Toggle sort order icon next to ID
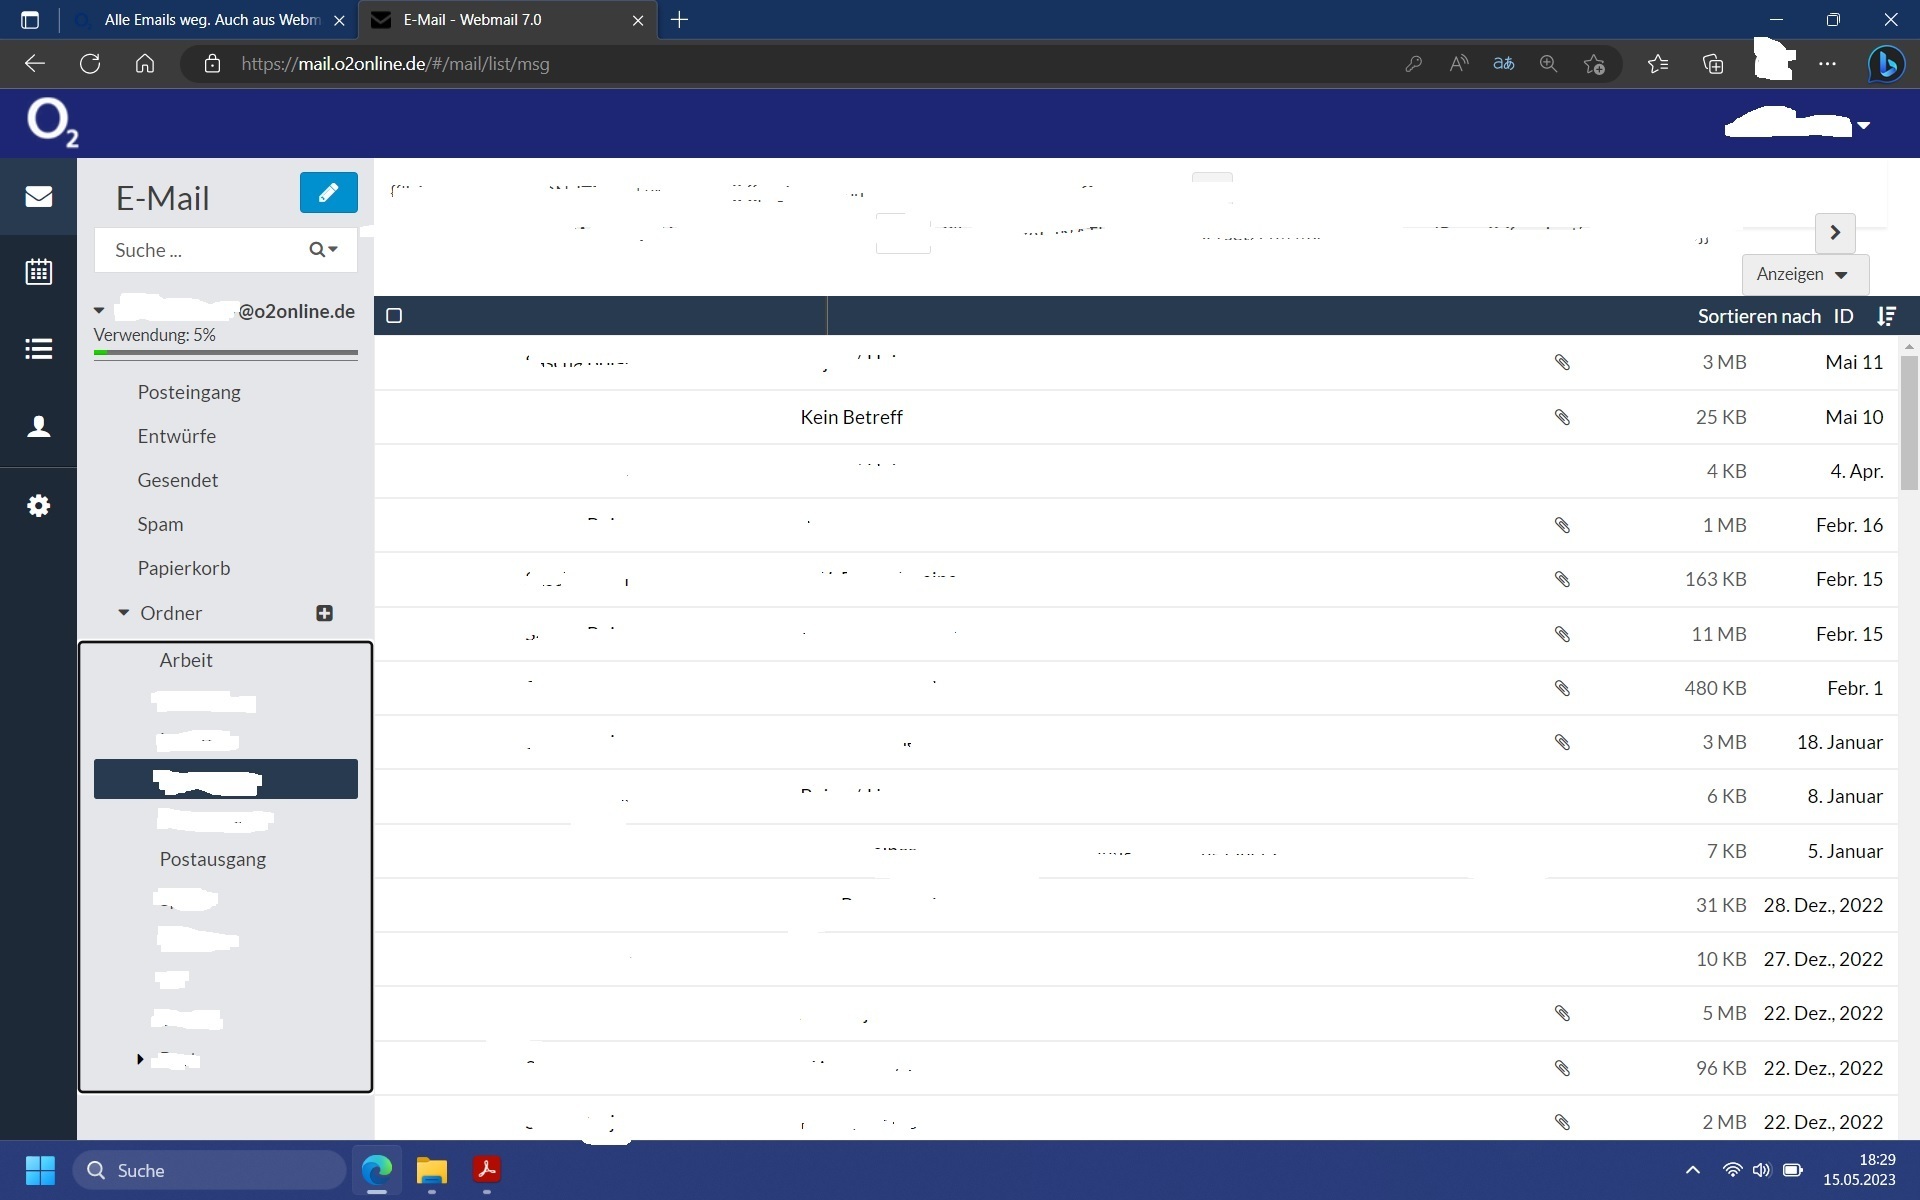This screenshot has height=1200, width=1920. pyautogui.click(x=1886, y=316)
